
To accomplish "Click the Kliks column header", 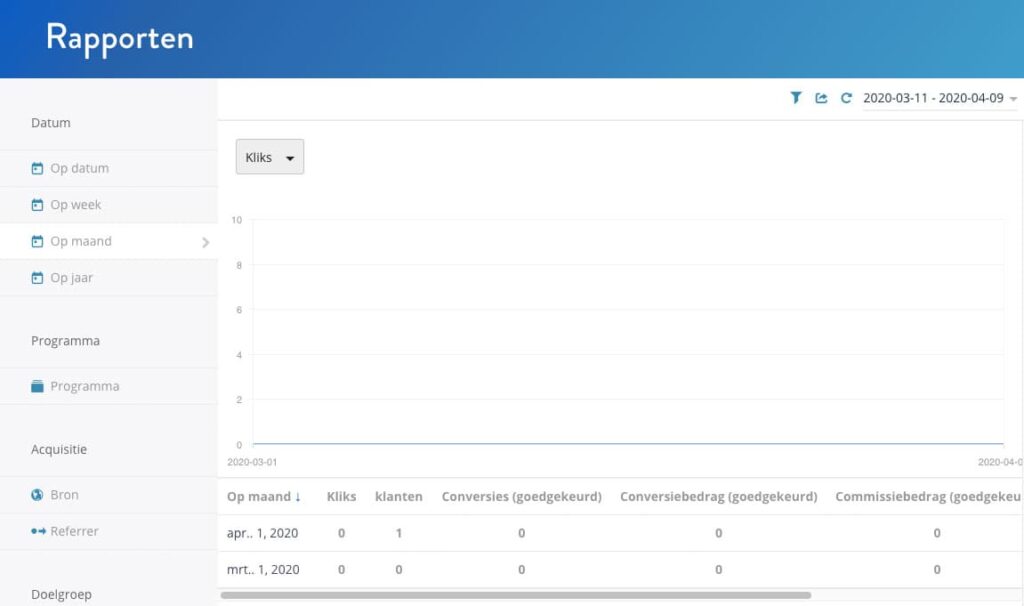I will click(x=341, y=496).
